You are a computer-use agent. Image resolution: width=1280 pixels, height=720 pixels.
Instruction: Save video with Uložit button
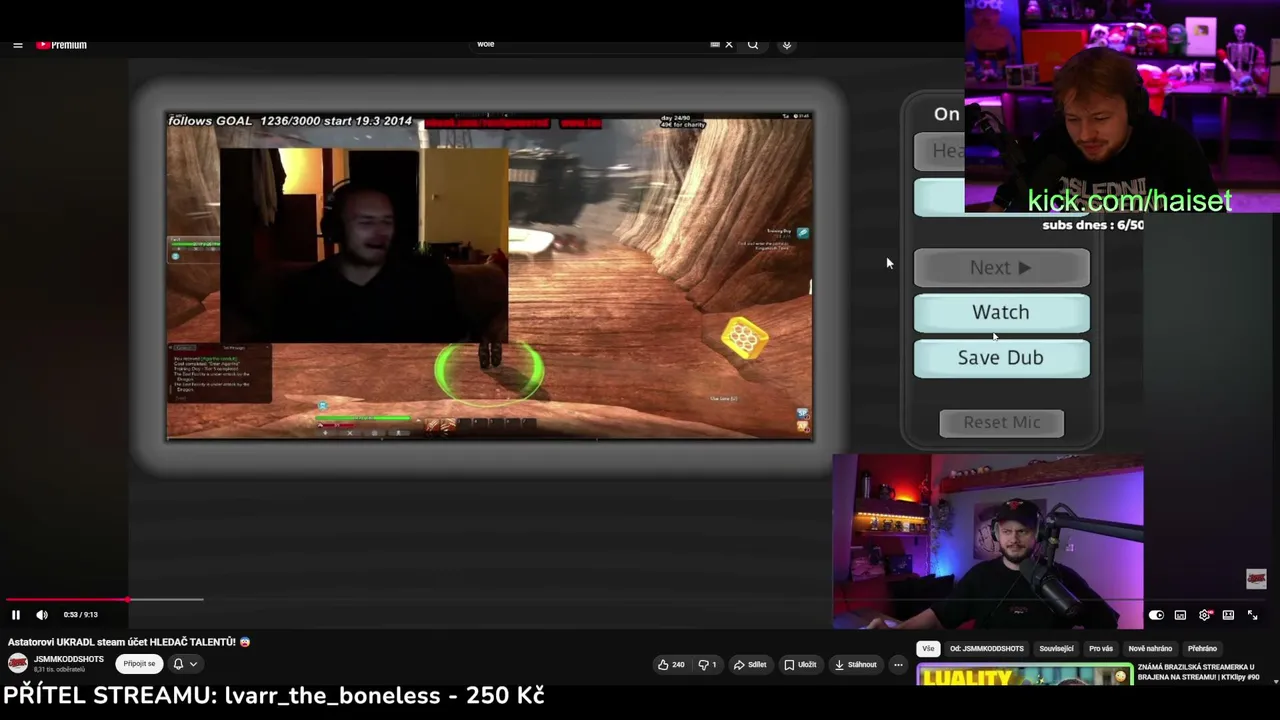point(800,665)
